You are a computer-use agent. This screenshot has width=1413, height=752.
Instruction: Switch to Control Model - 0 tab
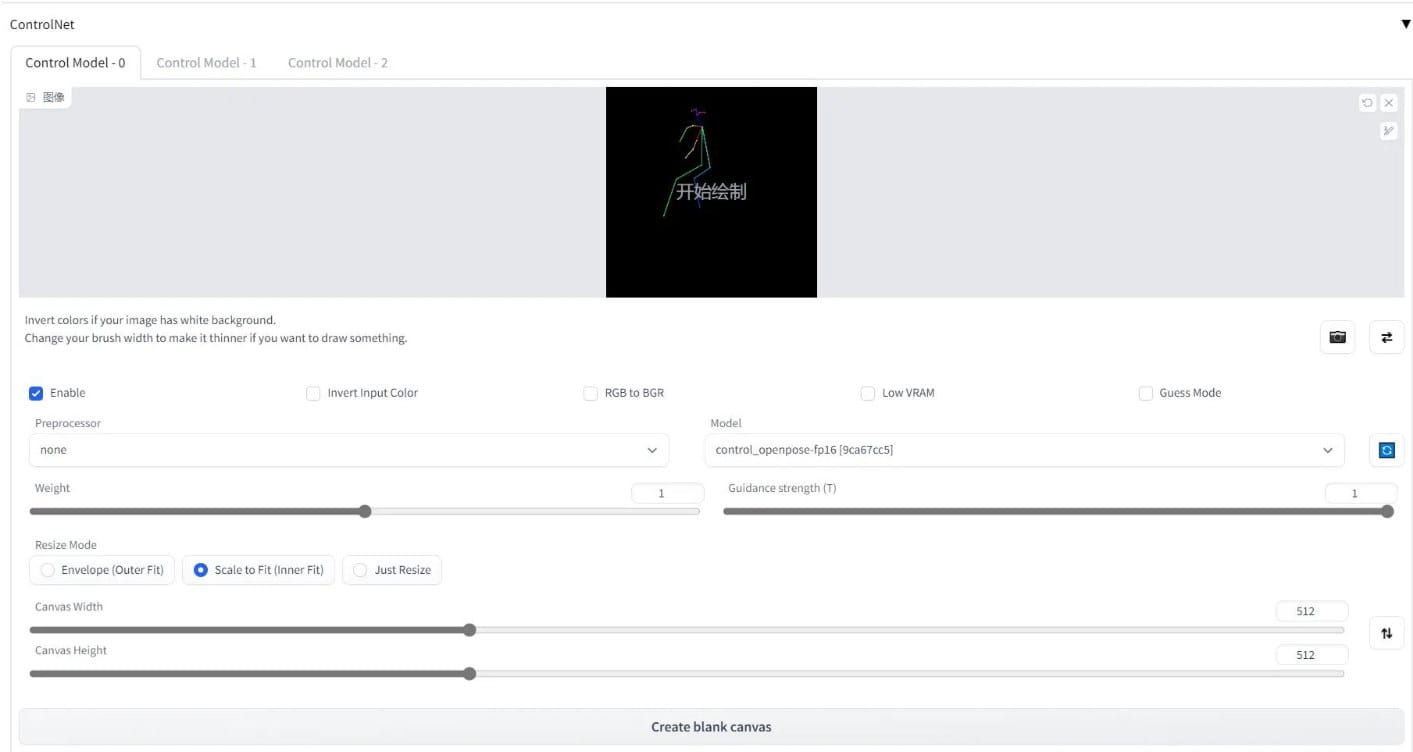[x=75, y=62]
